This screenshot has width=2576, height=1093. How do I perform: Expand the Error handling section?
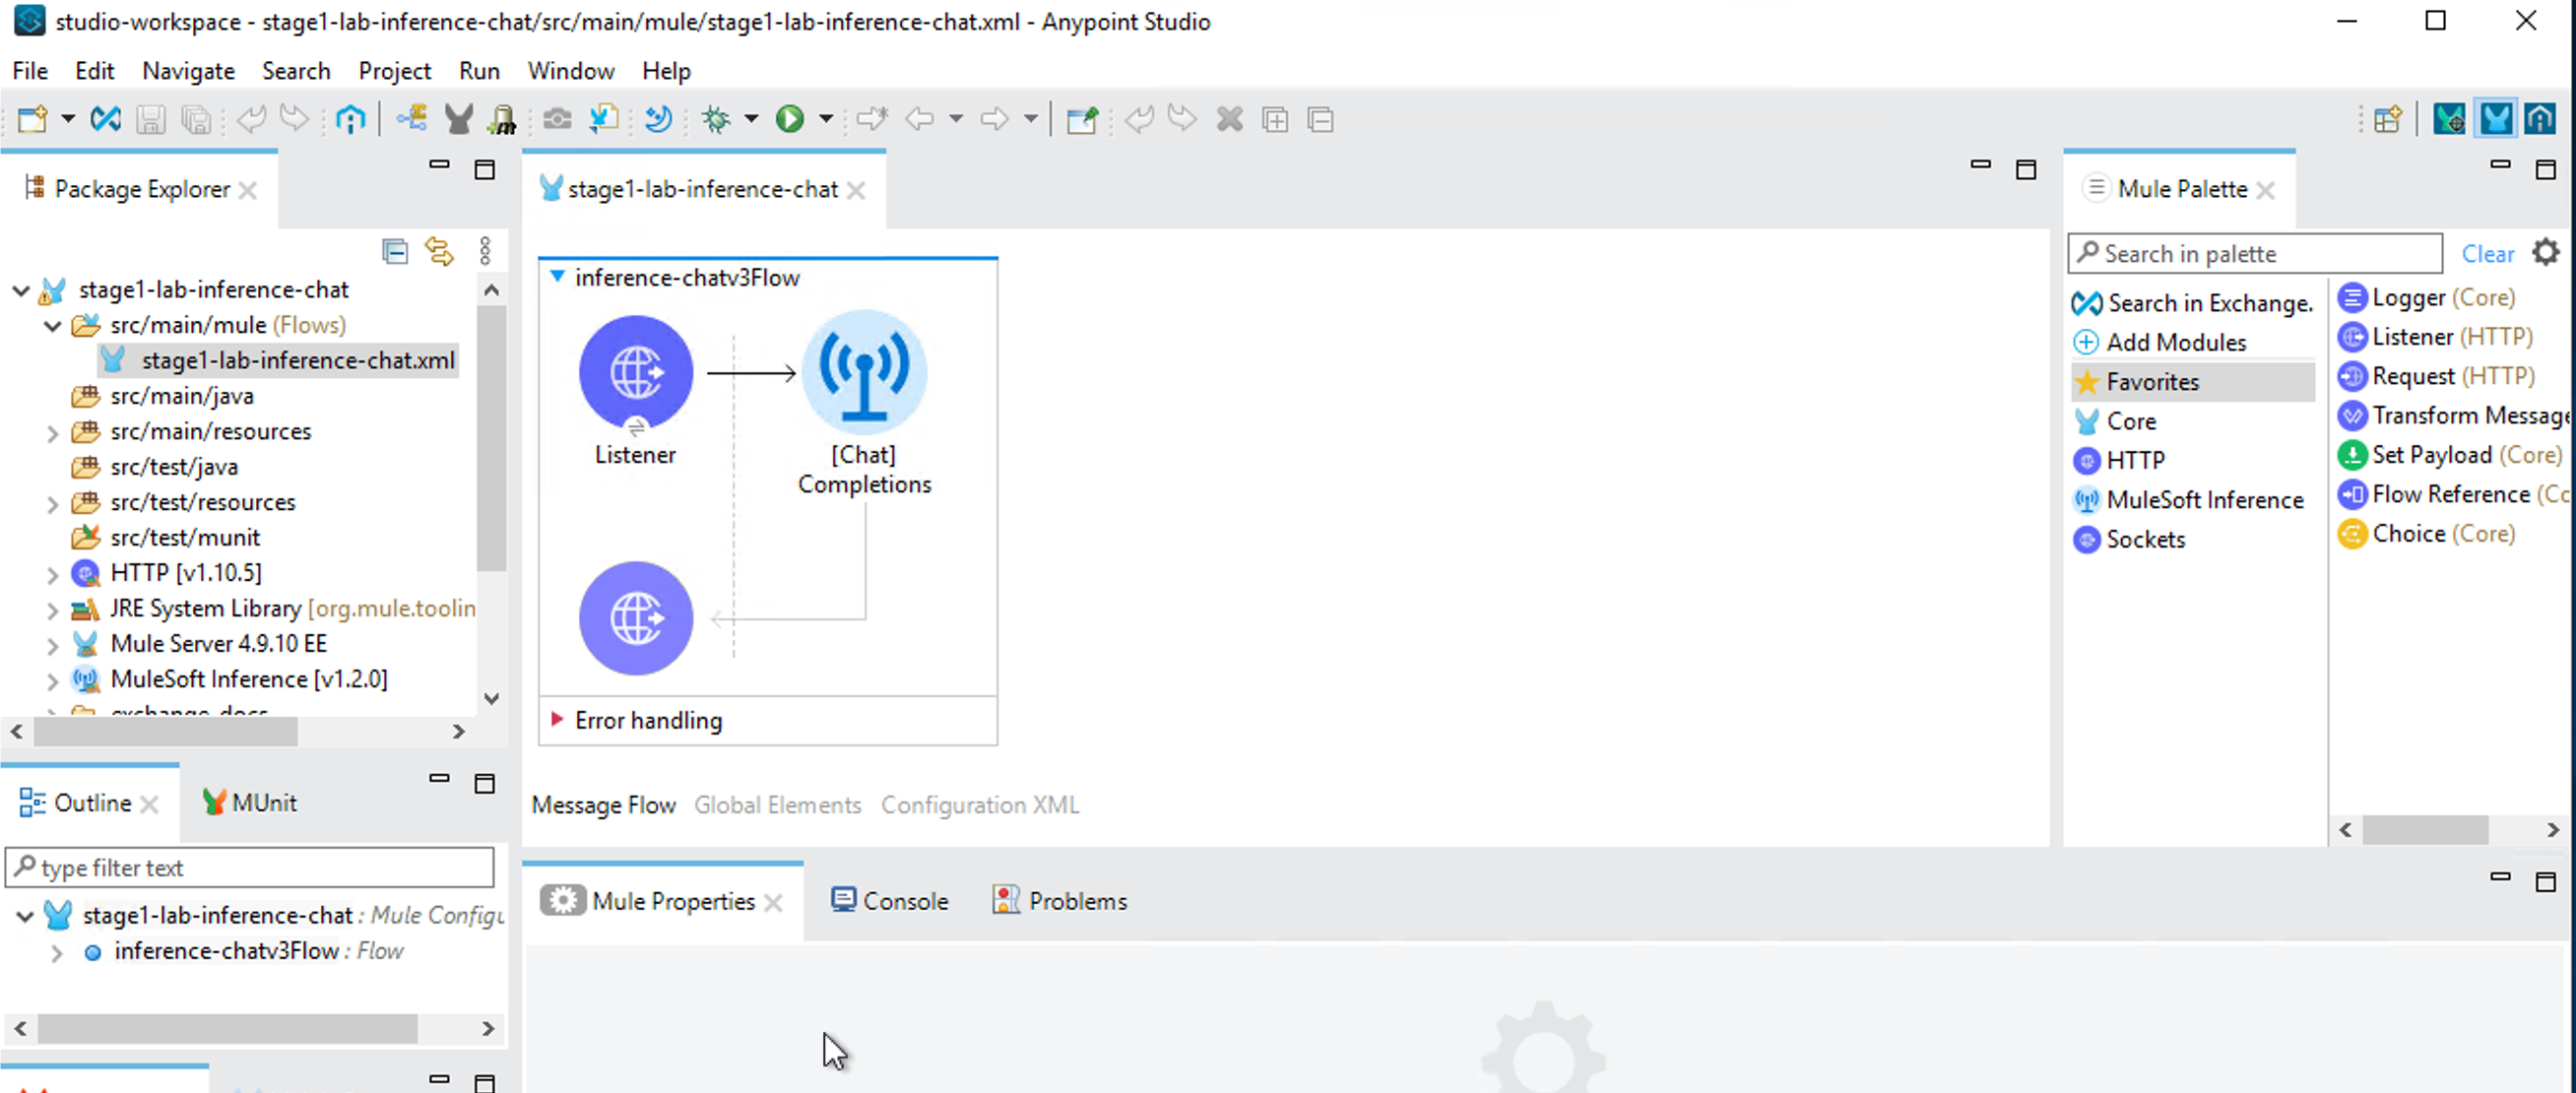coord(558,719)
